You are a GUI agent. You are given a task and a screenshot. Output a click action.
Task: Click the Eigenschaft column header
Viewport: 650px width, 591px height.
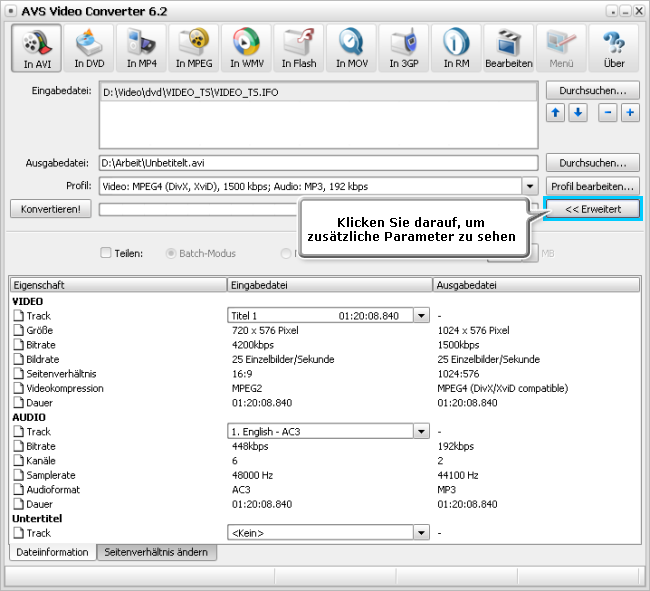tap(118, 285)
